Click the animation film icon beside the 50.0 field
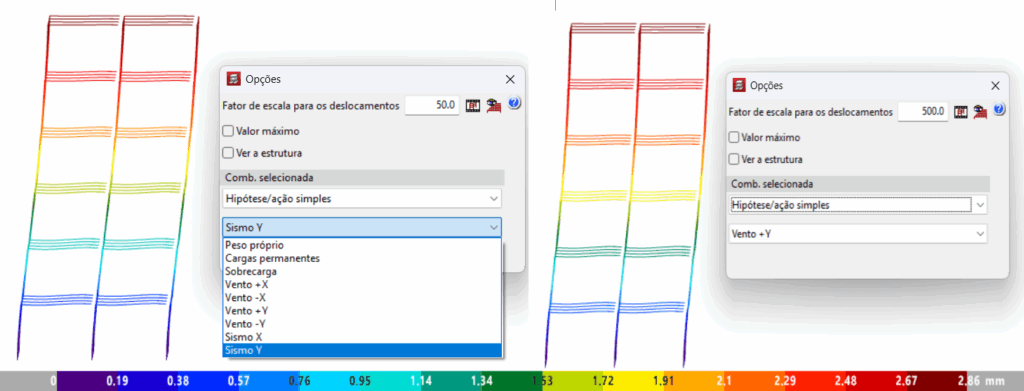 473,105
